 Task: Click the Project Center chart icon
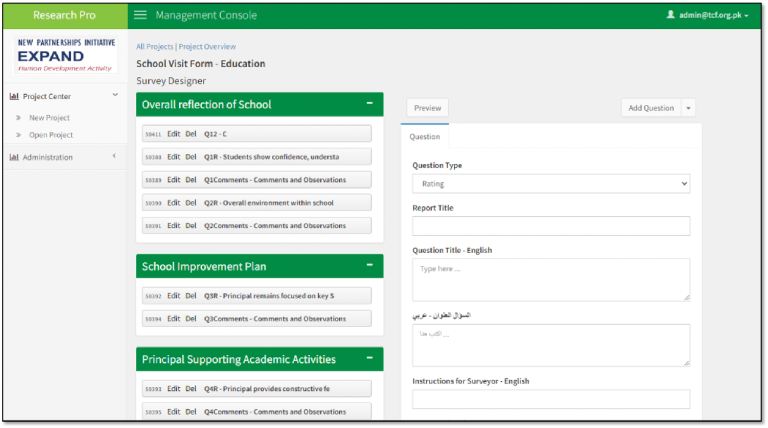pos(14,96)
